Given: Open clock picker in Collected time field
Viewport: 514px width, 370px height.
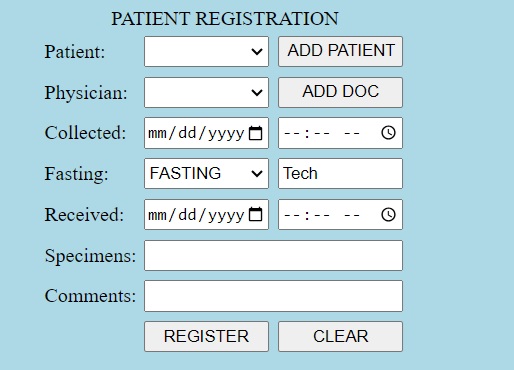Looking at the screenshot, I should point(388,133).
